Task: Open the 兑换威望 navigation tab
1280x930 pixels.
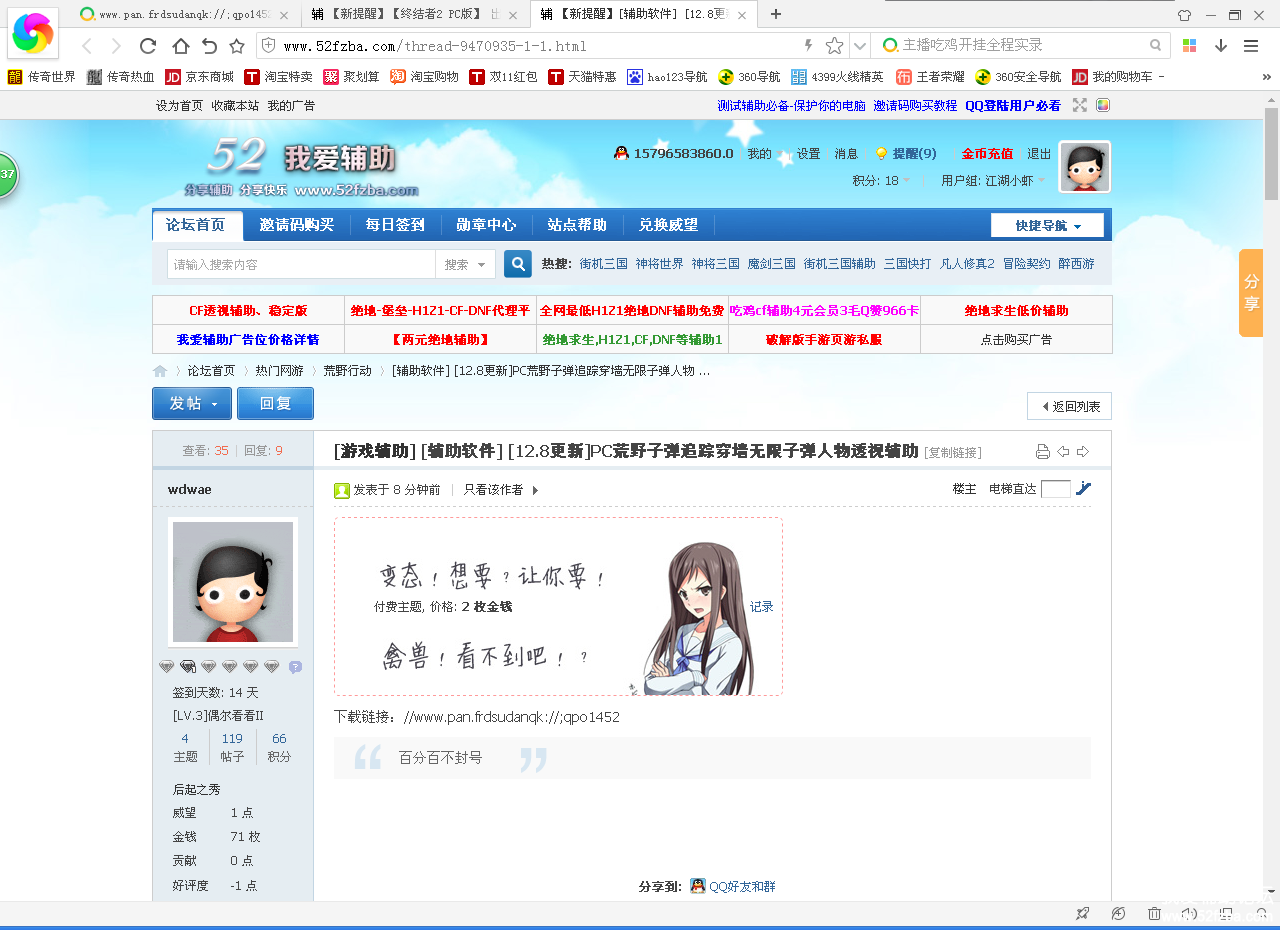Action: (668, 225)
